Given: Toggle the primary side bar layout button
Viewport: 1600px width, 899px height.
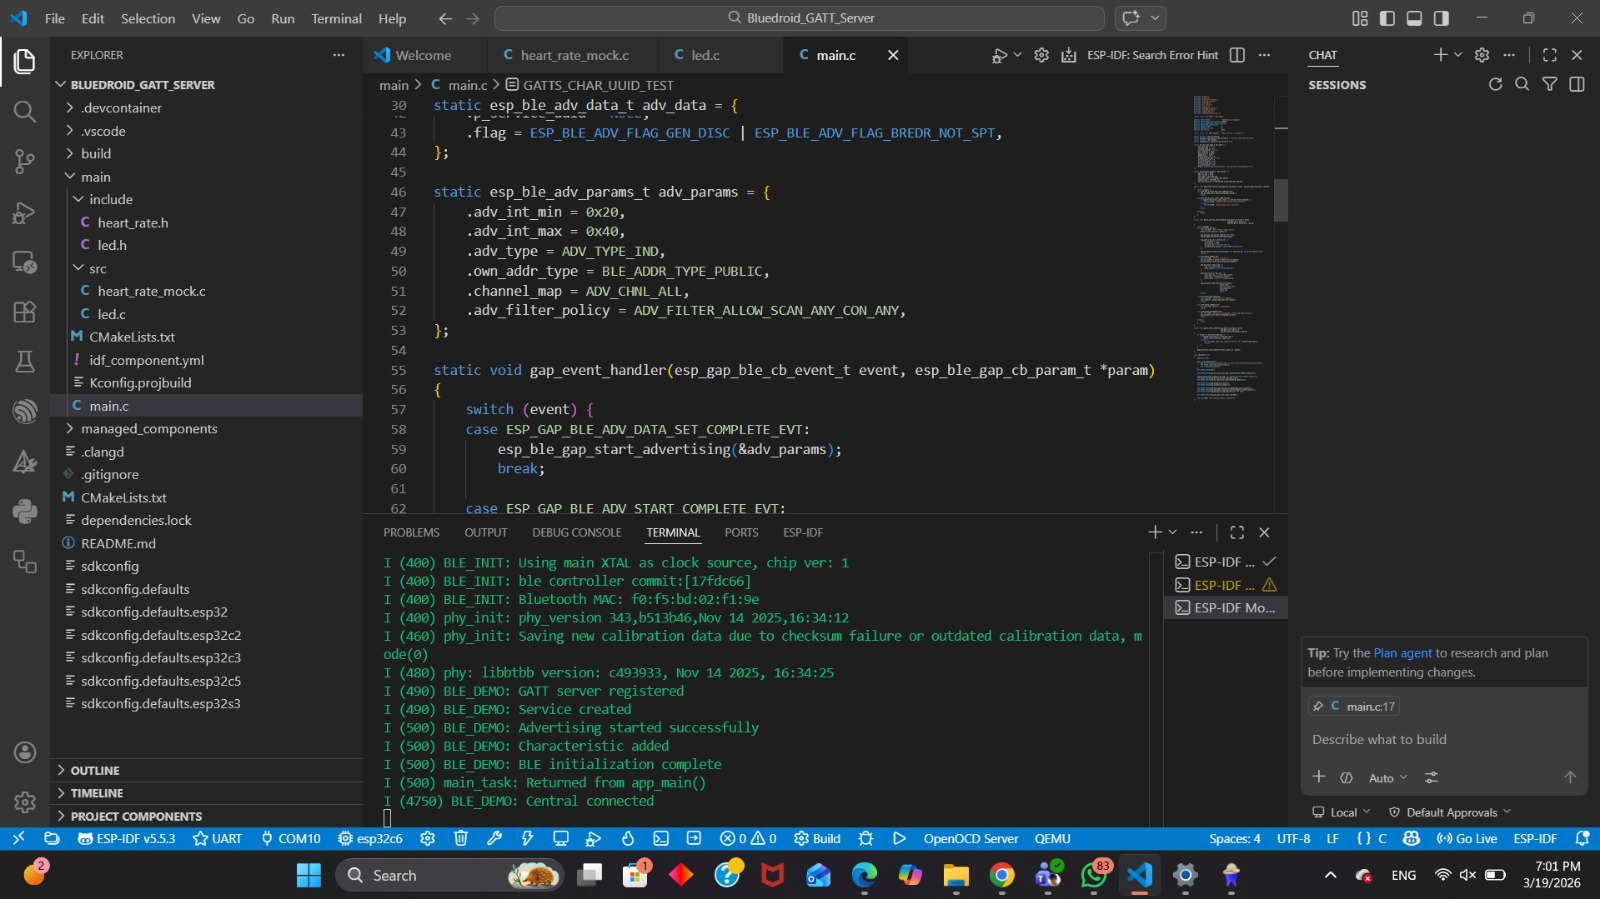Looking at the screenshot, I should click(1387, 18).
